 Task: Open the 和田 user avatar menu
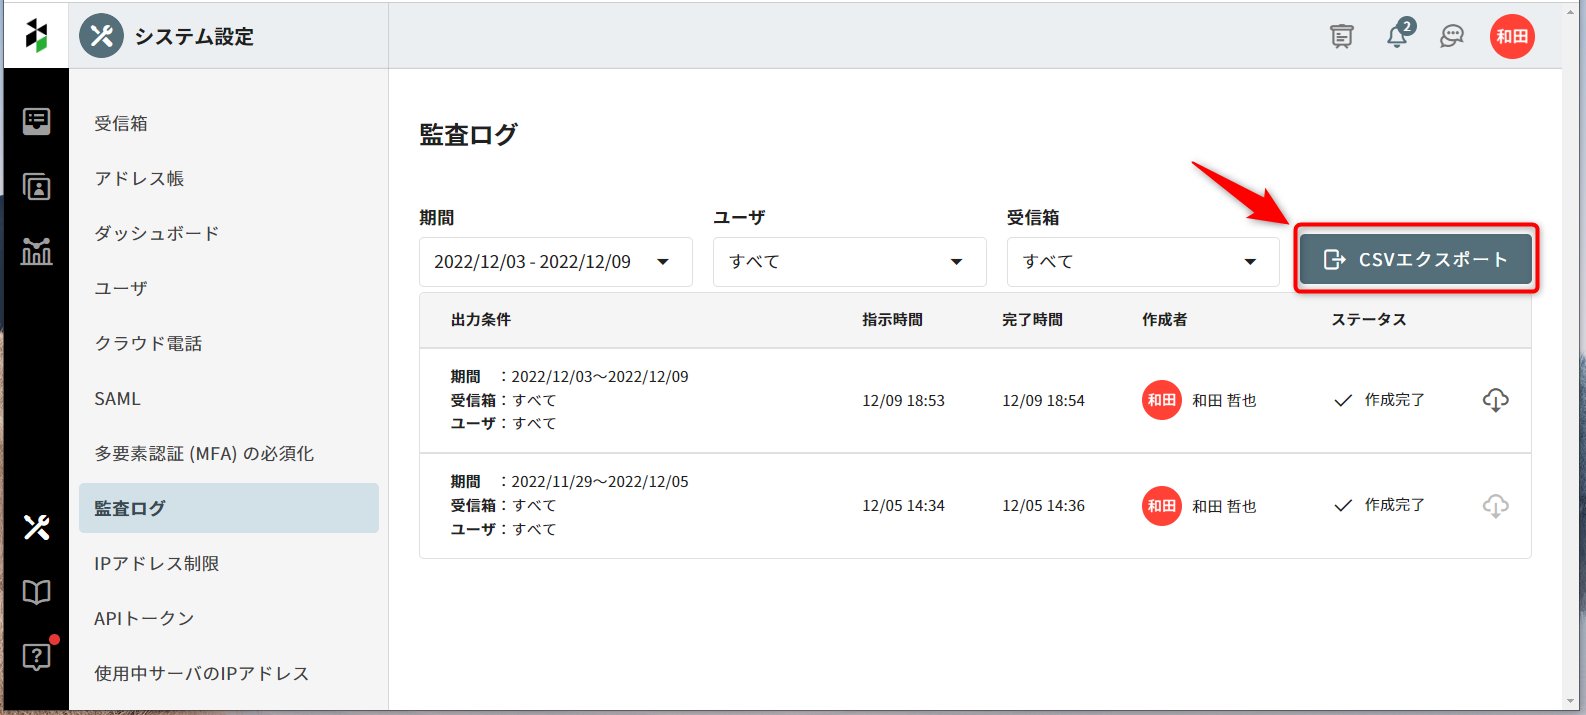pos(1511,37)
